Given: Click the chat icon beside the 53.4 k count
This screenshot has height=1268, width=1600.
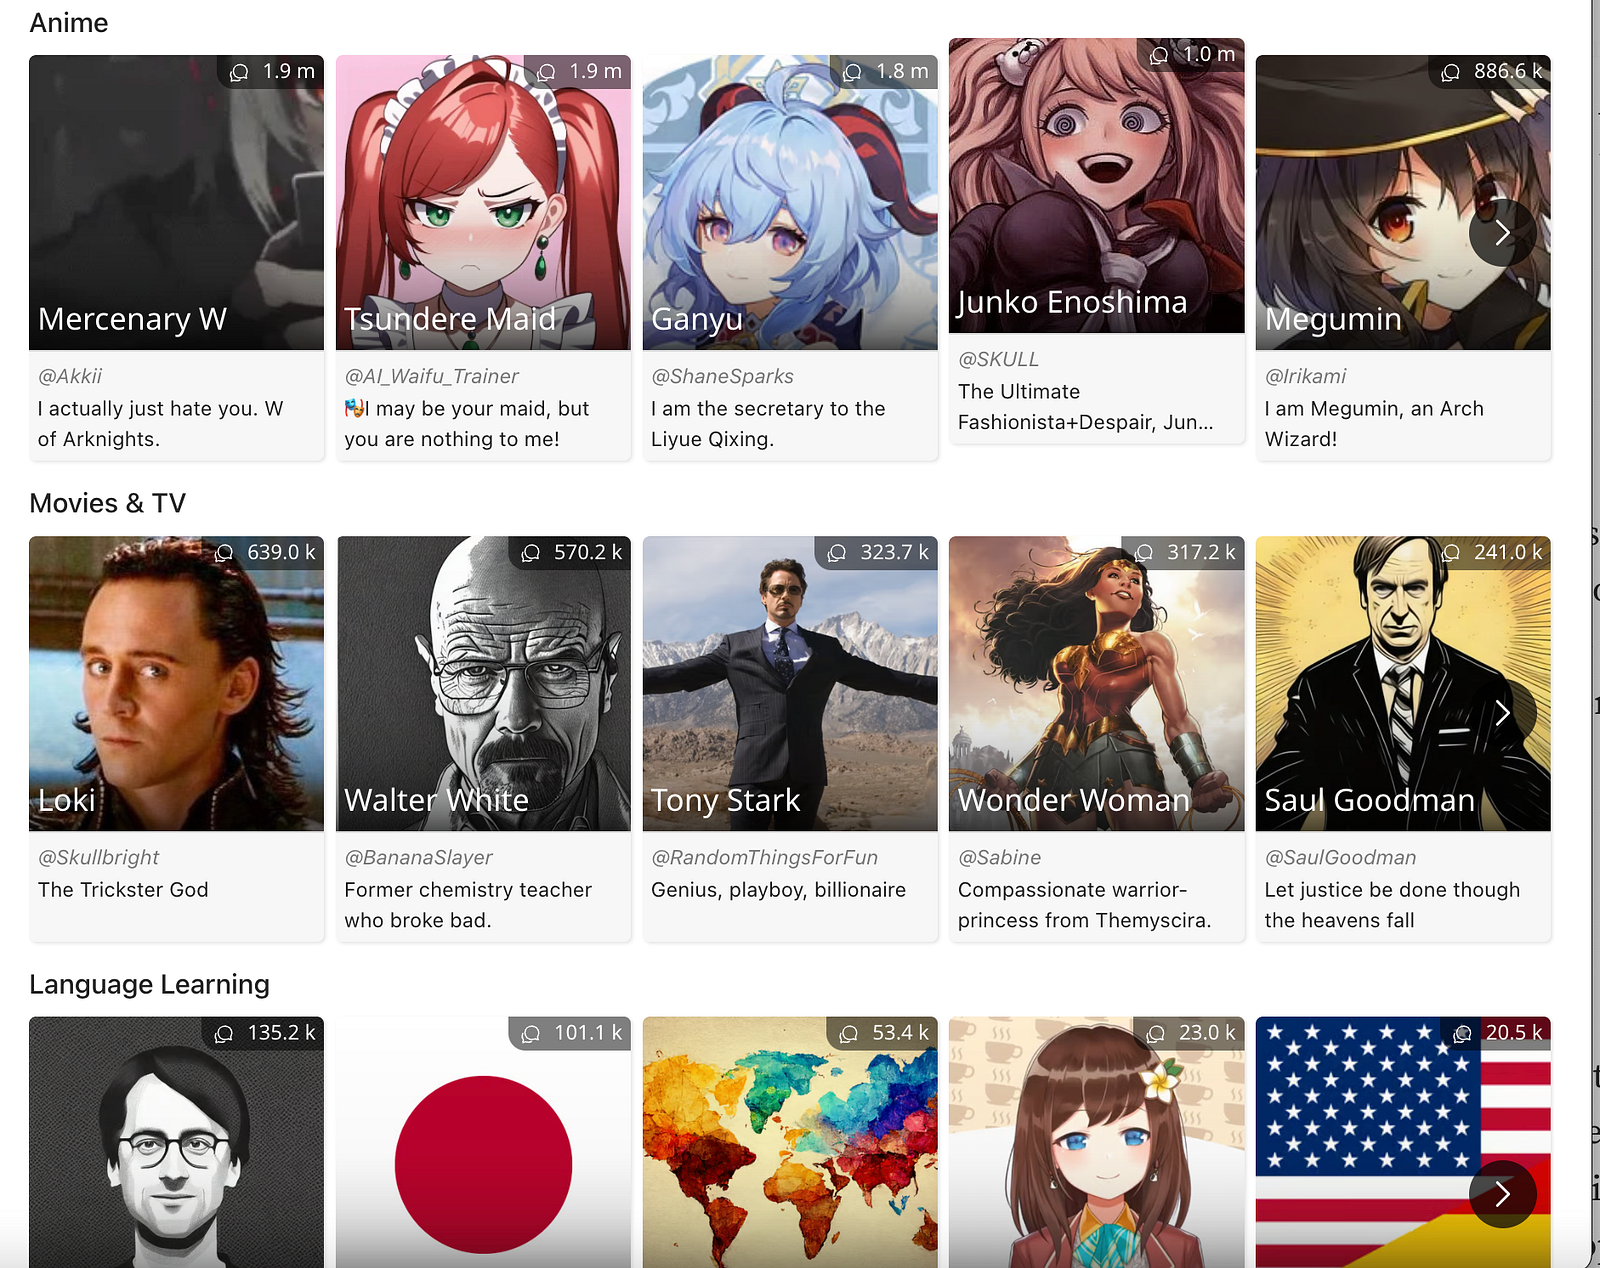Looking at the screenshot, I should (x=849, y=1033).
